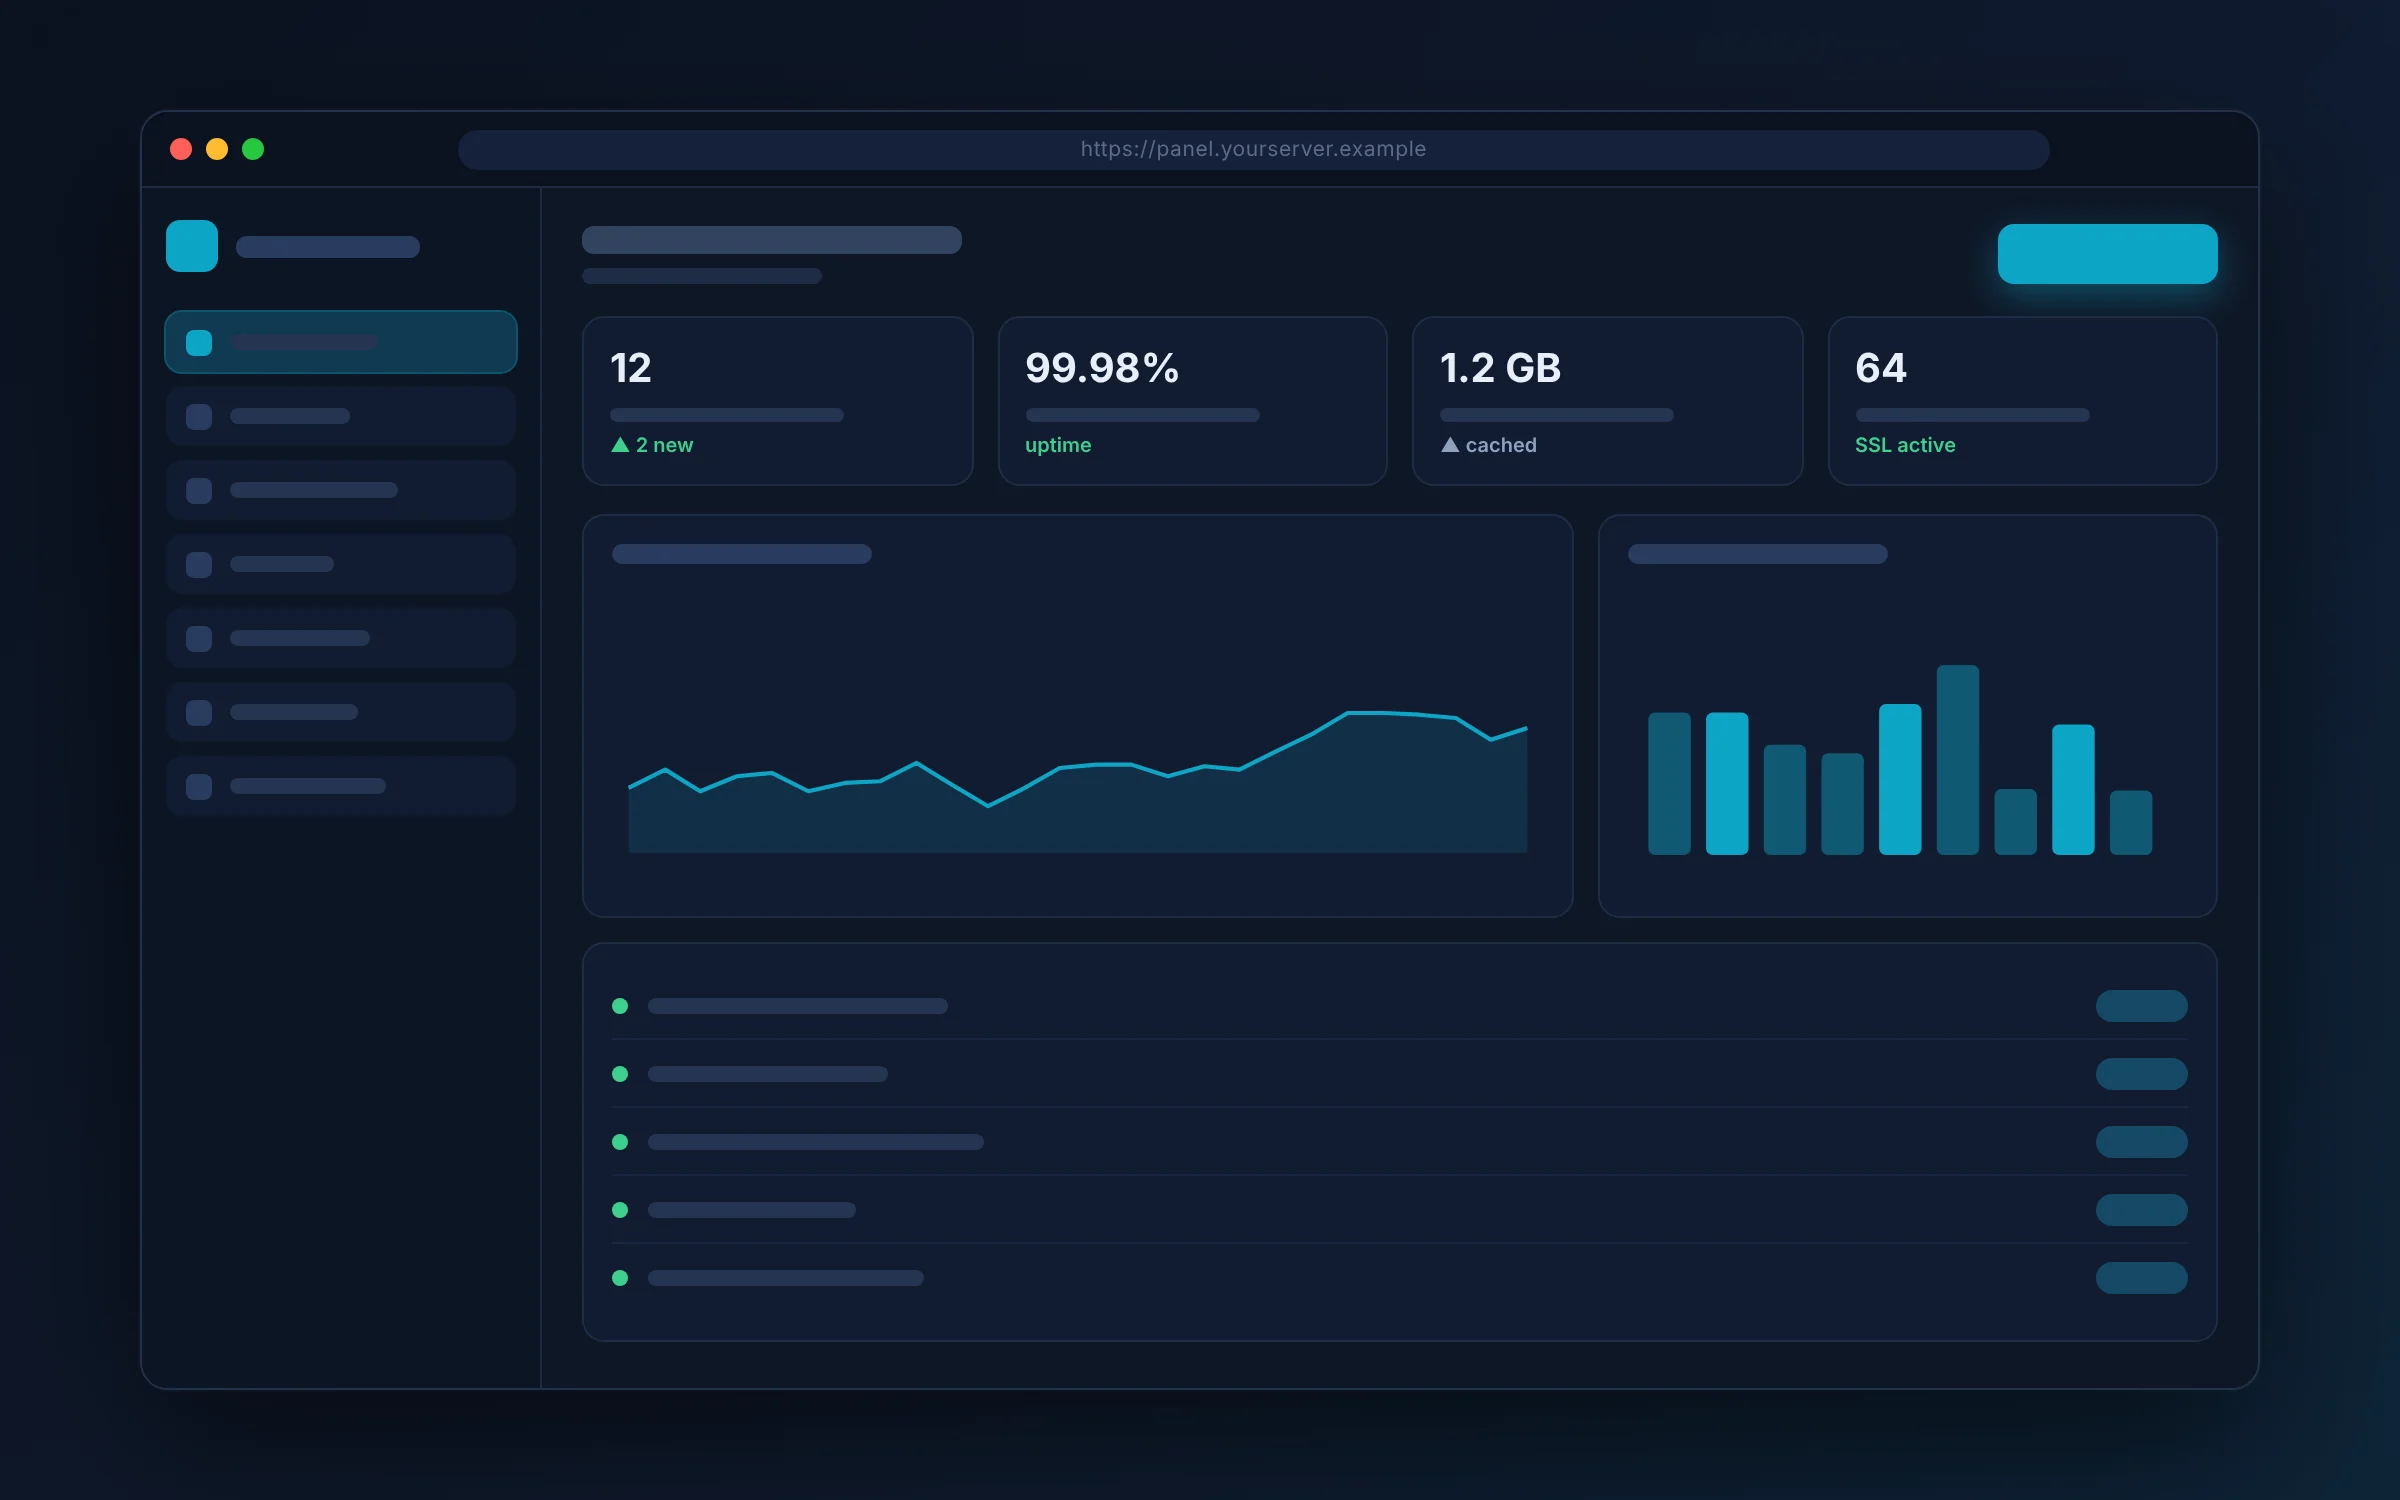Click the "cached" label text
Viewport: 2400px width, 1500px height.
pos(1501,445)
